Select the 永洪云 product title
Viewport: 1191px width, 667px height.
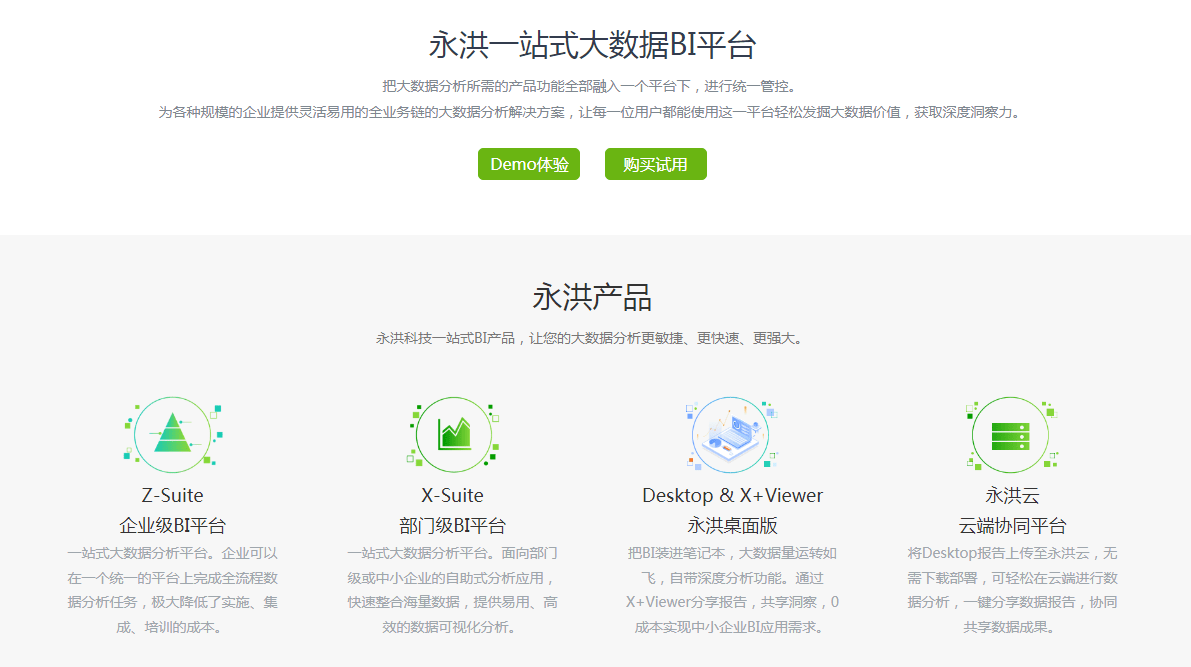(x=1012, y=495)
